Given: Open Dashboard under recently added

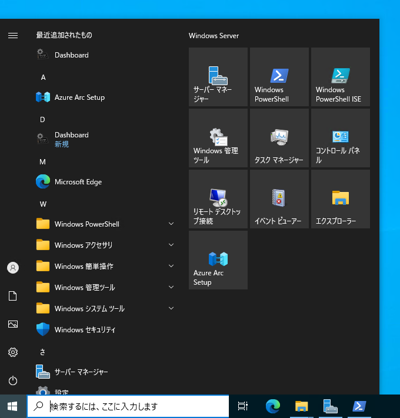Looking at the screenshot, I should (x=105, y=55).
